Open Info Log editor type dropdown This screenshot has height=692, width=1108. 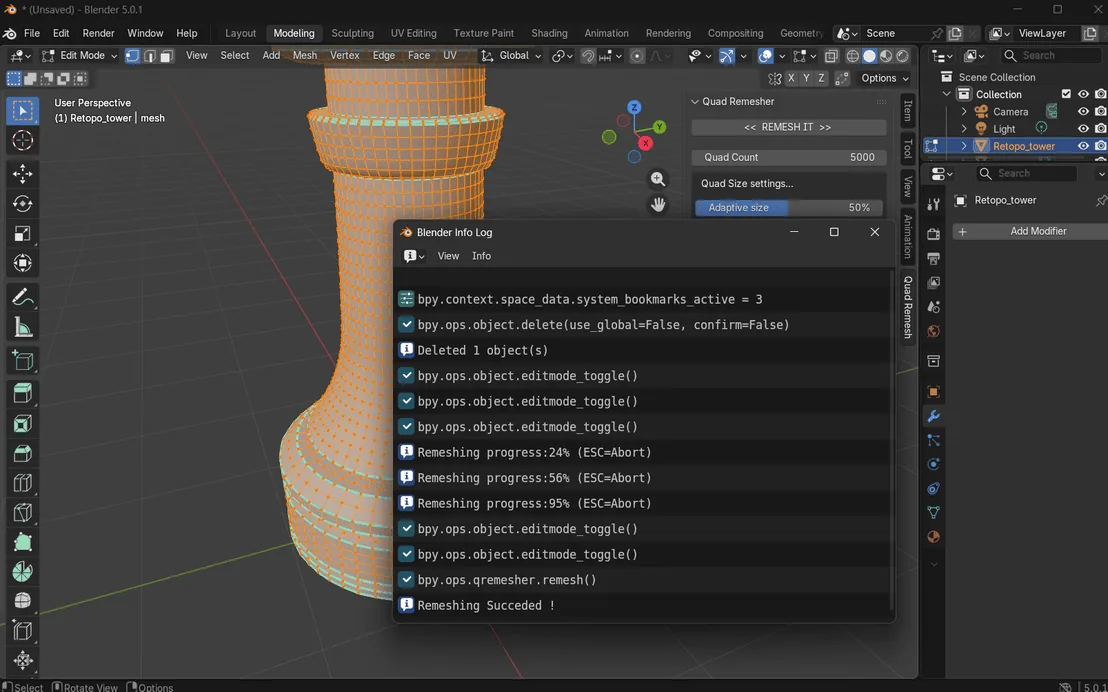tap(413, 256)
